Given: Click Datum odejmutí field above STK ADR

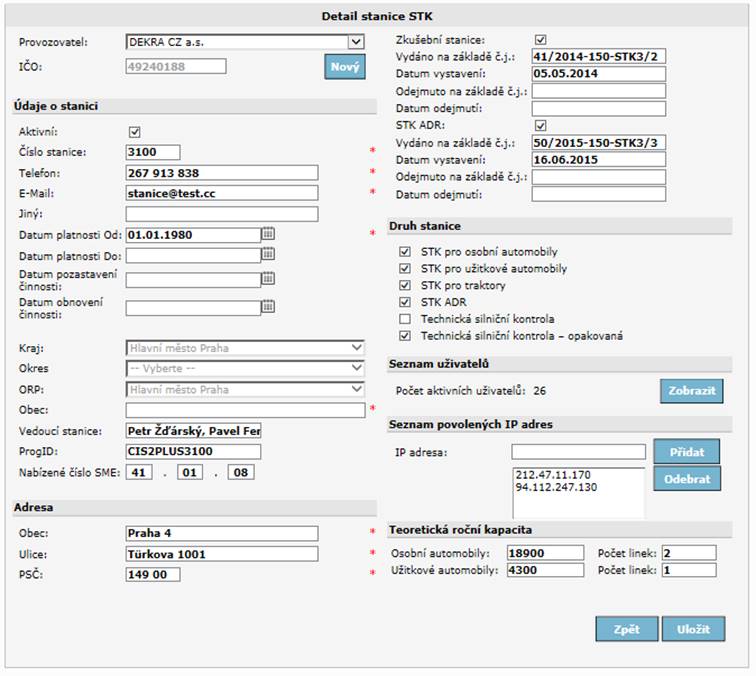Looking at the screenshot, I should (599, 108).
